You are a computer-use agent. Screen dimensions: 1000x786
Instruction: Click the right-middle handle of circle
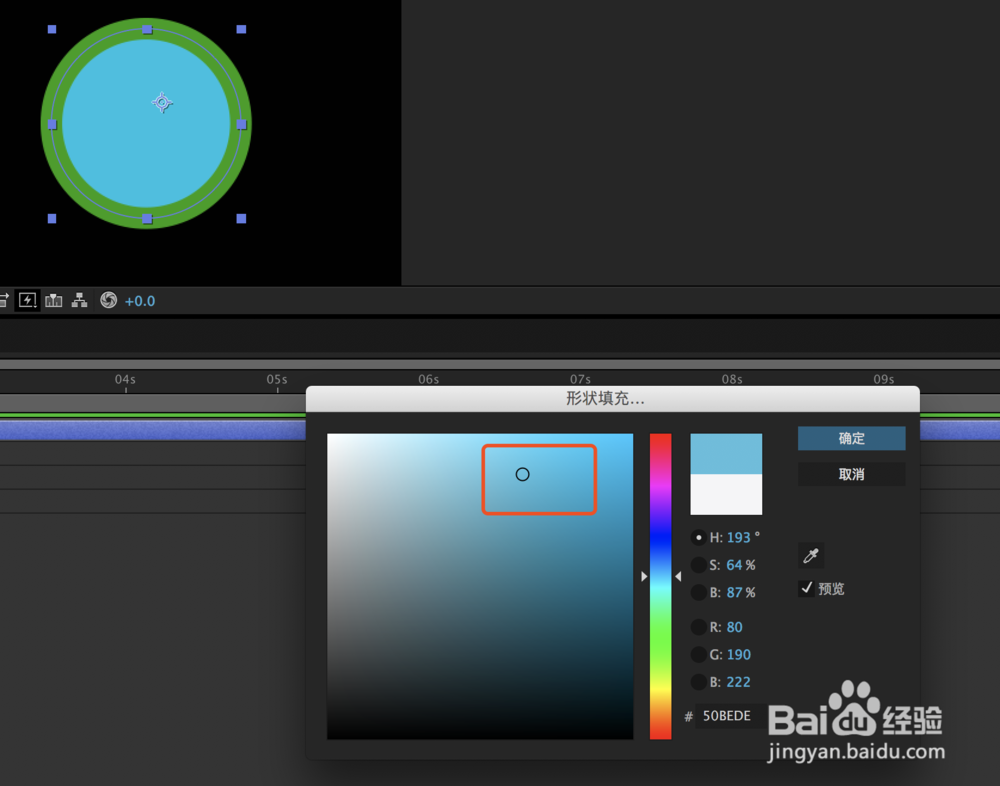click(x=242, y=124)
